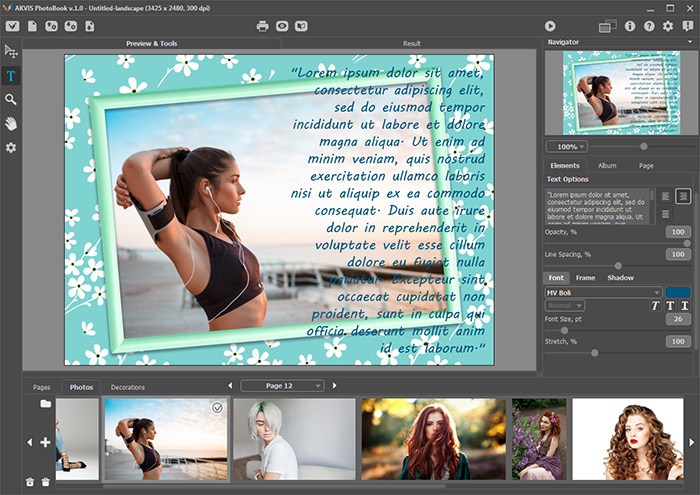Open the 100% zoom dropdown
700x495 pixels.
pyautogui.click(x=567, y=146)
